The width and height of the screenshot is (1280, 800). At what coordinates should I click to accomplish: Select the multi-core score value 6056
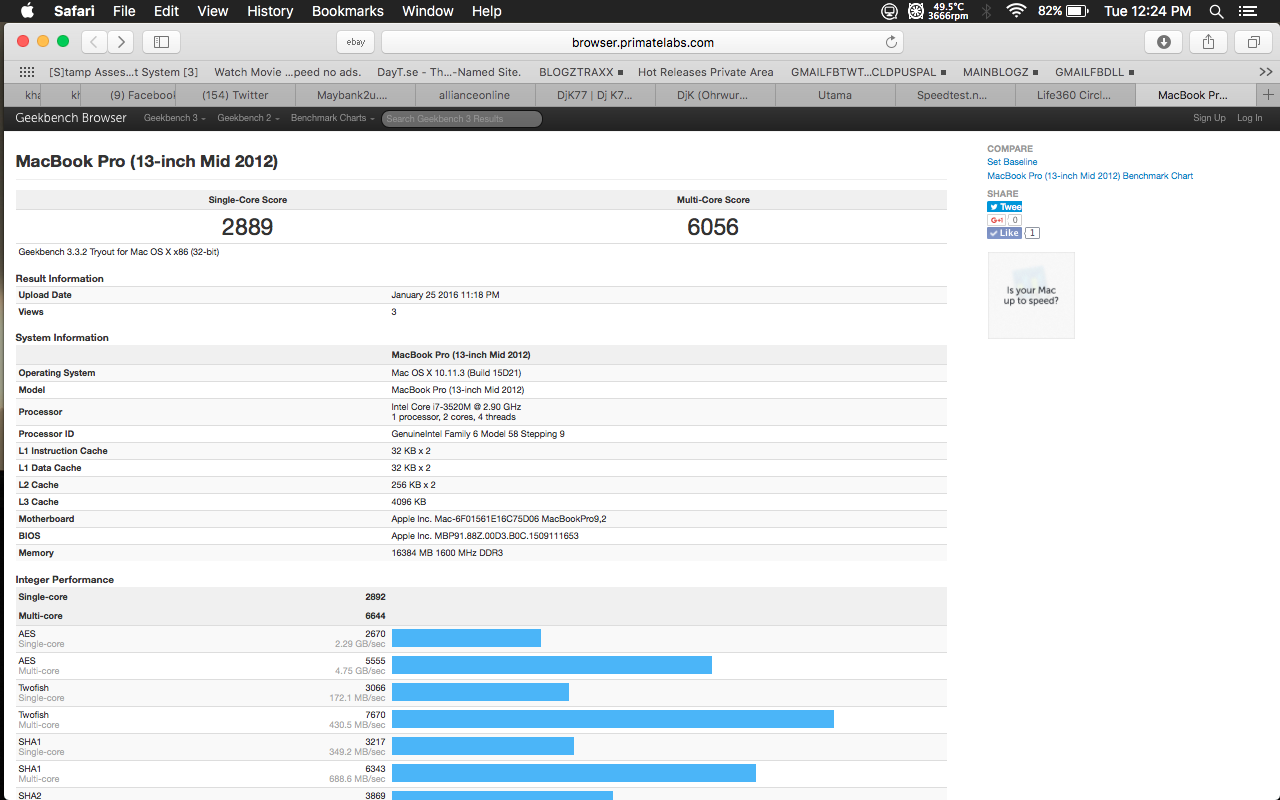point(713,227)
